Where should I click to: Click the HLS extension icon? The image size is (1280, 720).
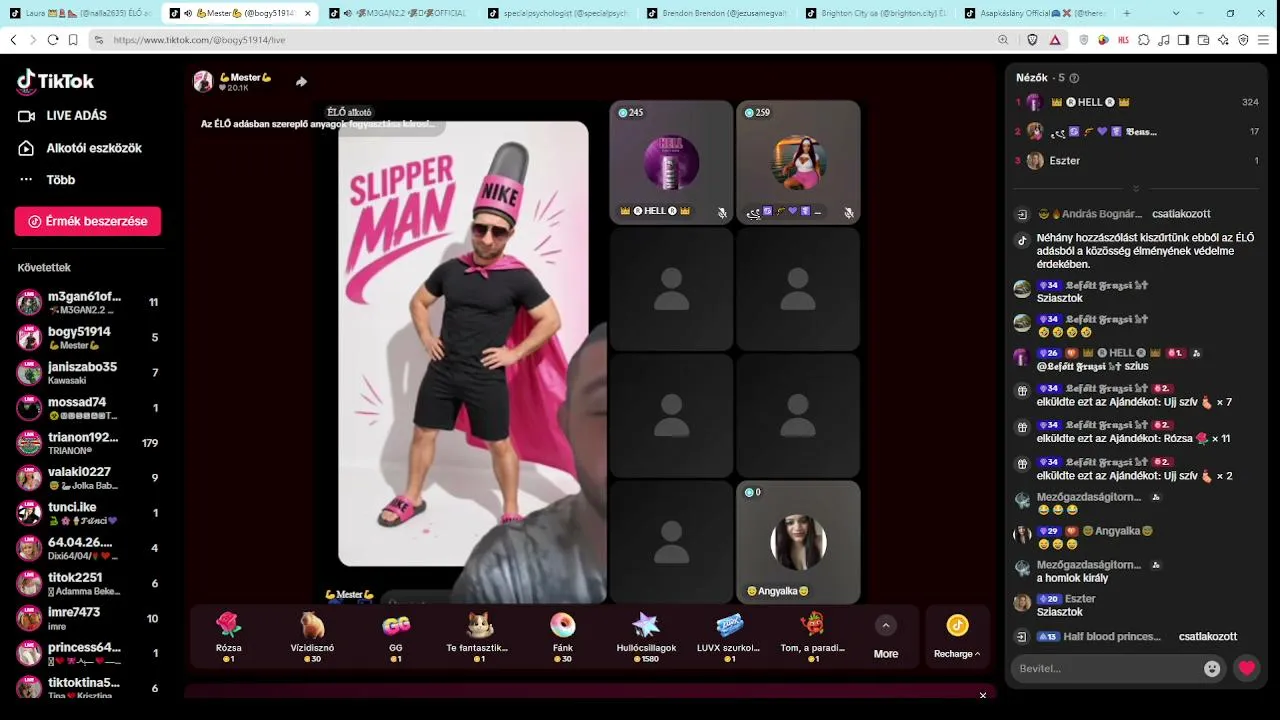[x=1124, y=40]
